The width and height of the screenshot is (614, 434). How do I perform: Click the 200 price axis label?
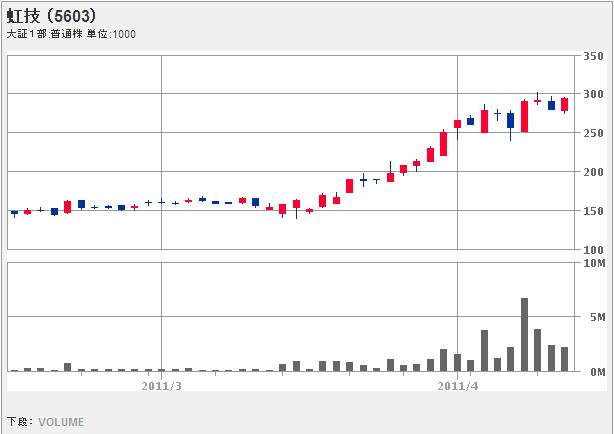(593, 173)
